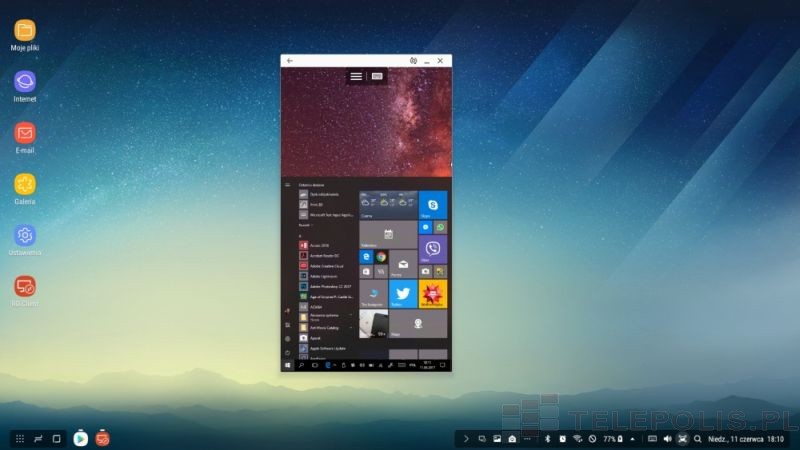Show the keyboard from RD Client connection bar

(x=377, y=76)
